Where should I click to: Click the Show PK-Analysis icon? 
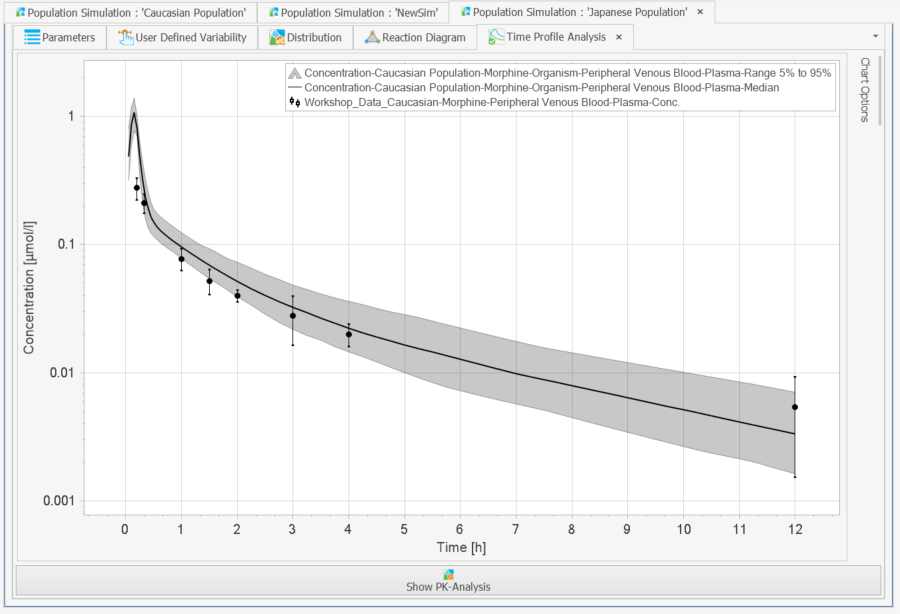tap(448, 574)
